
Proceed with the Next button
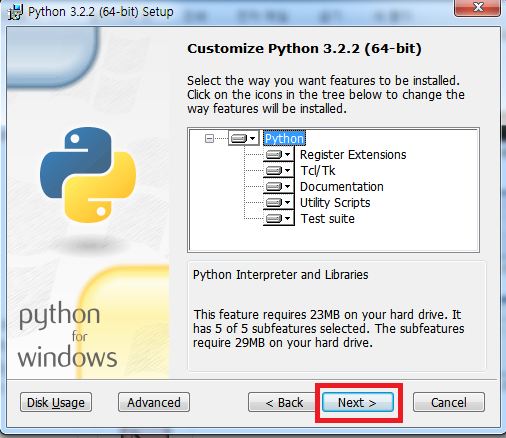click(358, 402)
